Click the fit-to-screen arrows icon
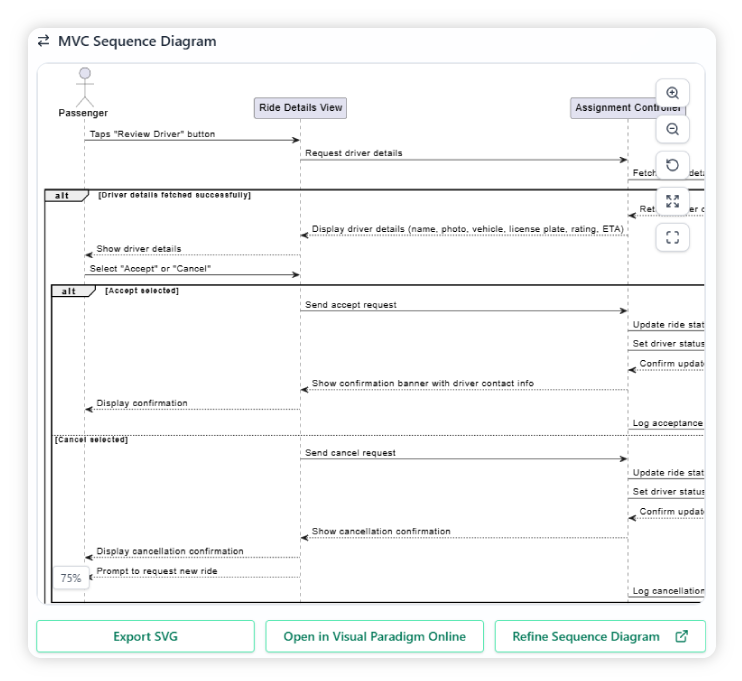Screen dimensions: 742x681 (x=672, y=201)
